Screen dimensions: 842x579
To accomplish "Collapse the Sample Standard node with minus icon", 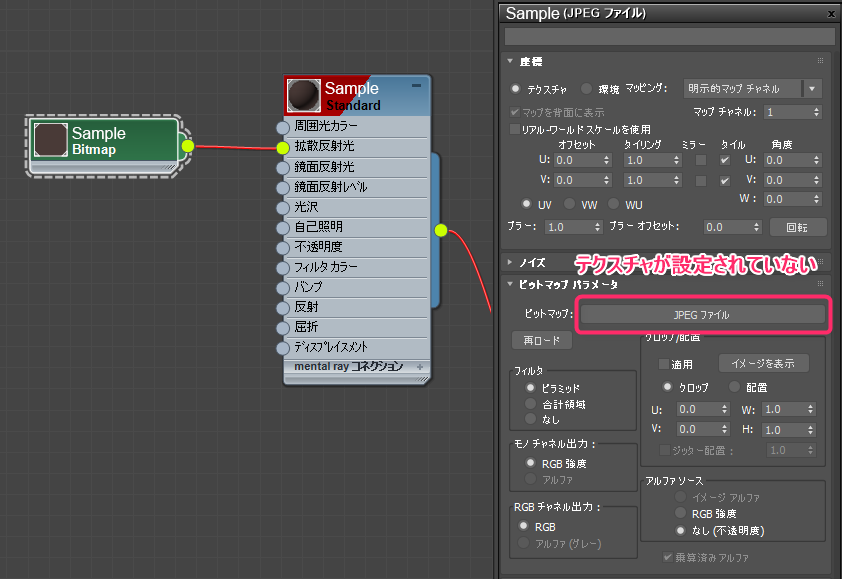I will [x=416, y=87].
